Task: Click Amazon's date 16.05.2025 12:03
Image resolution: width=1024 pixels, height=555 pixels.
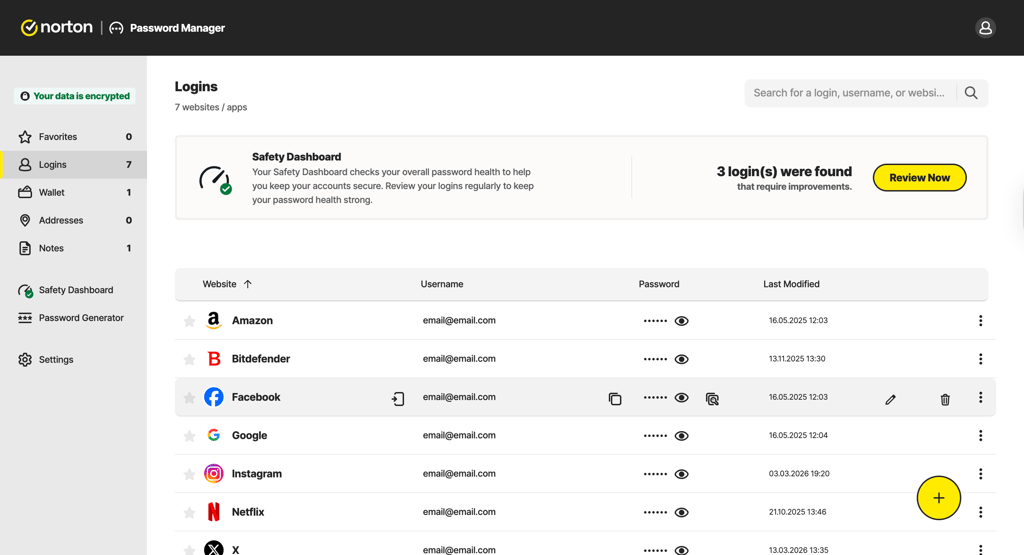Action: click(x=798, y=321)
